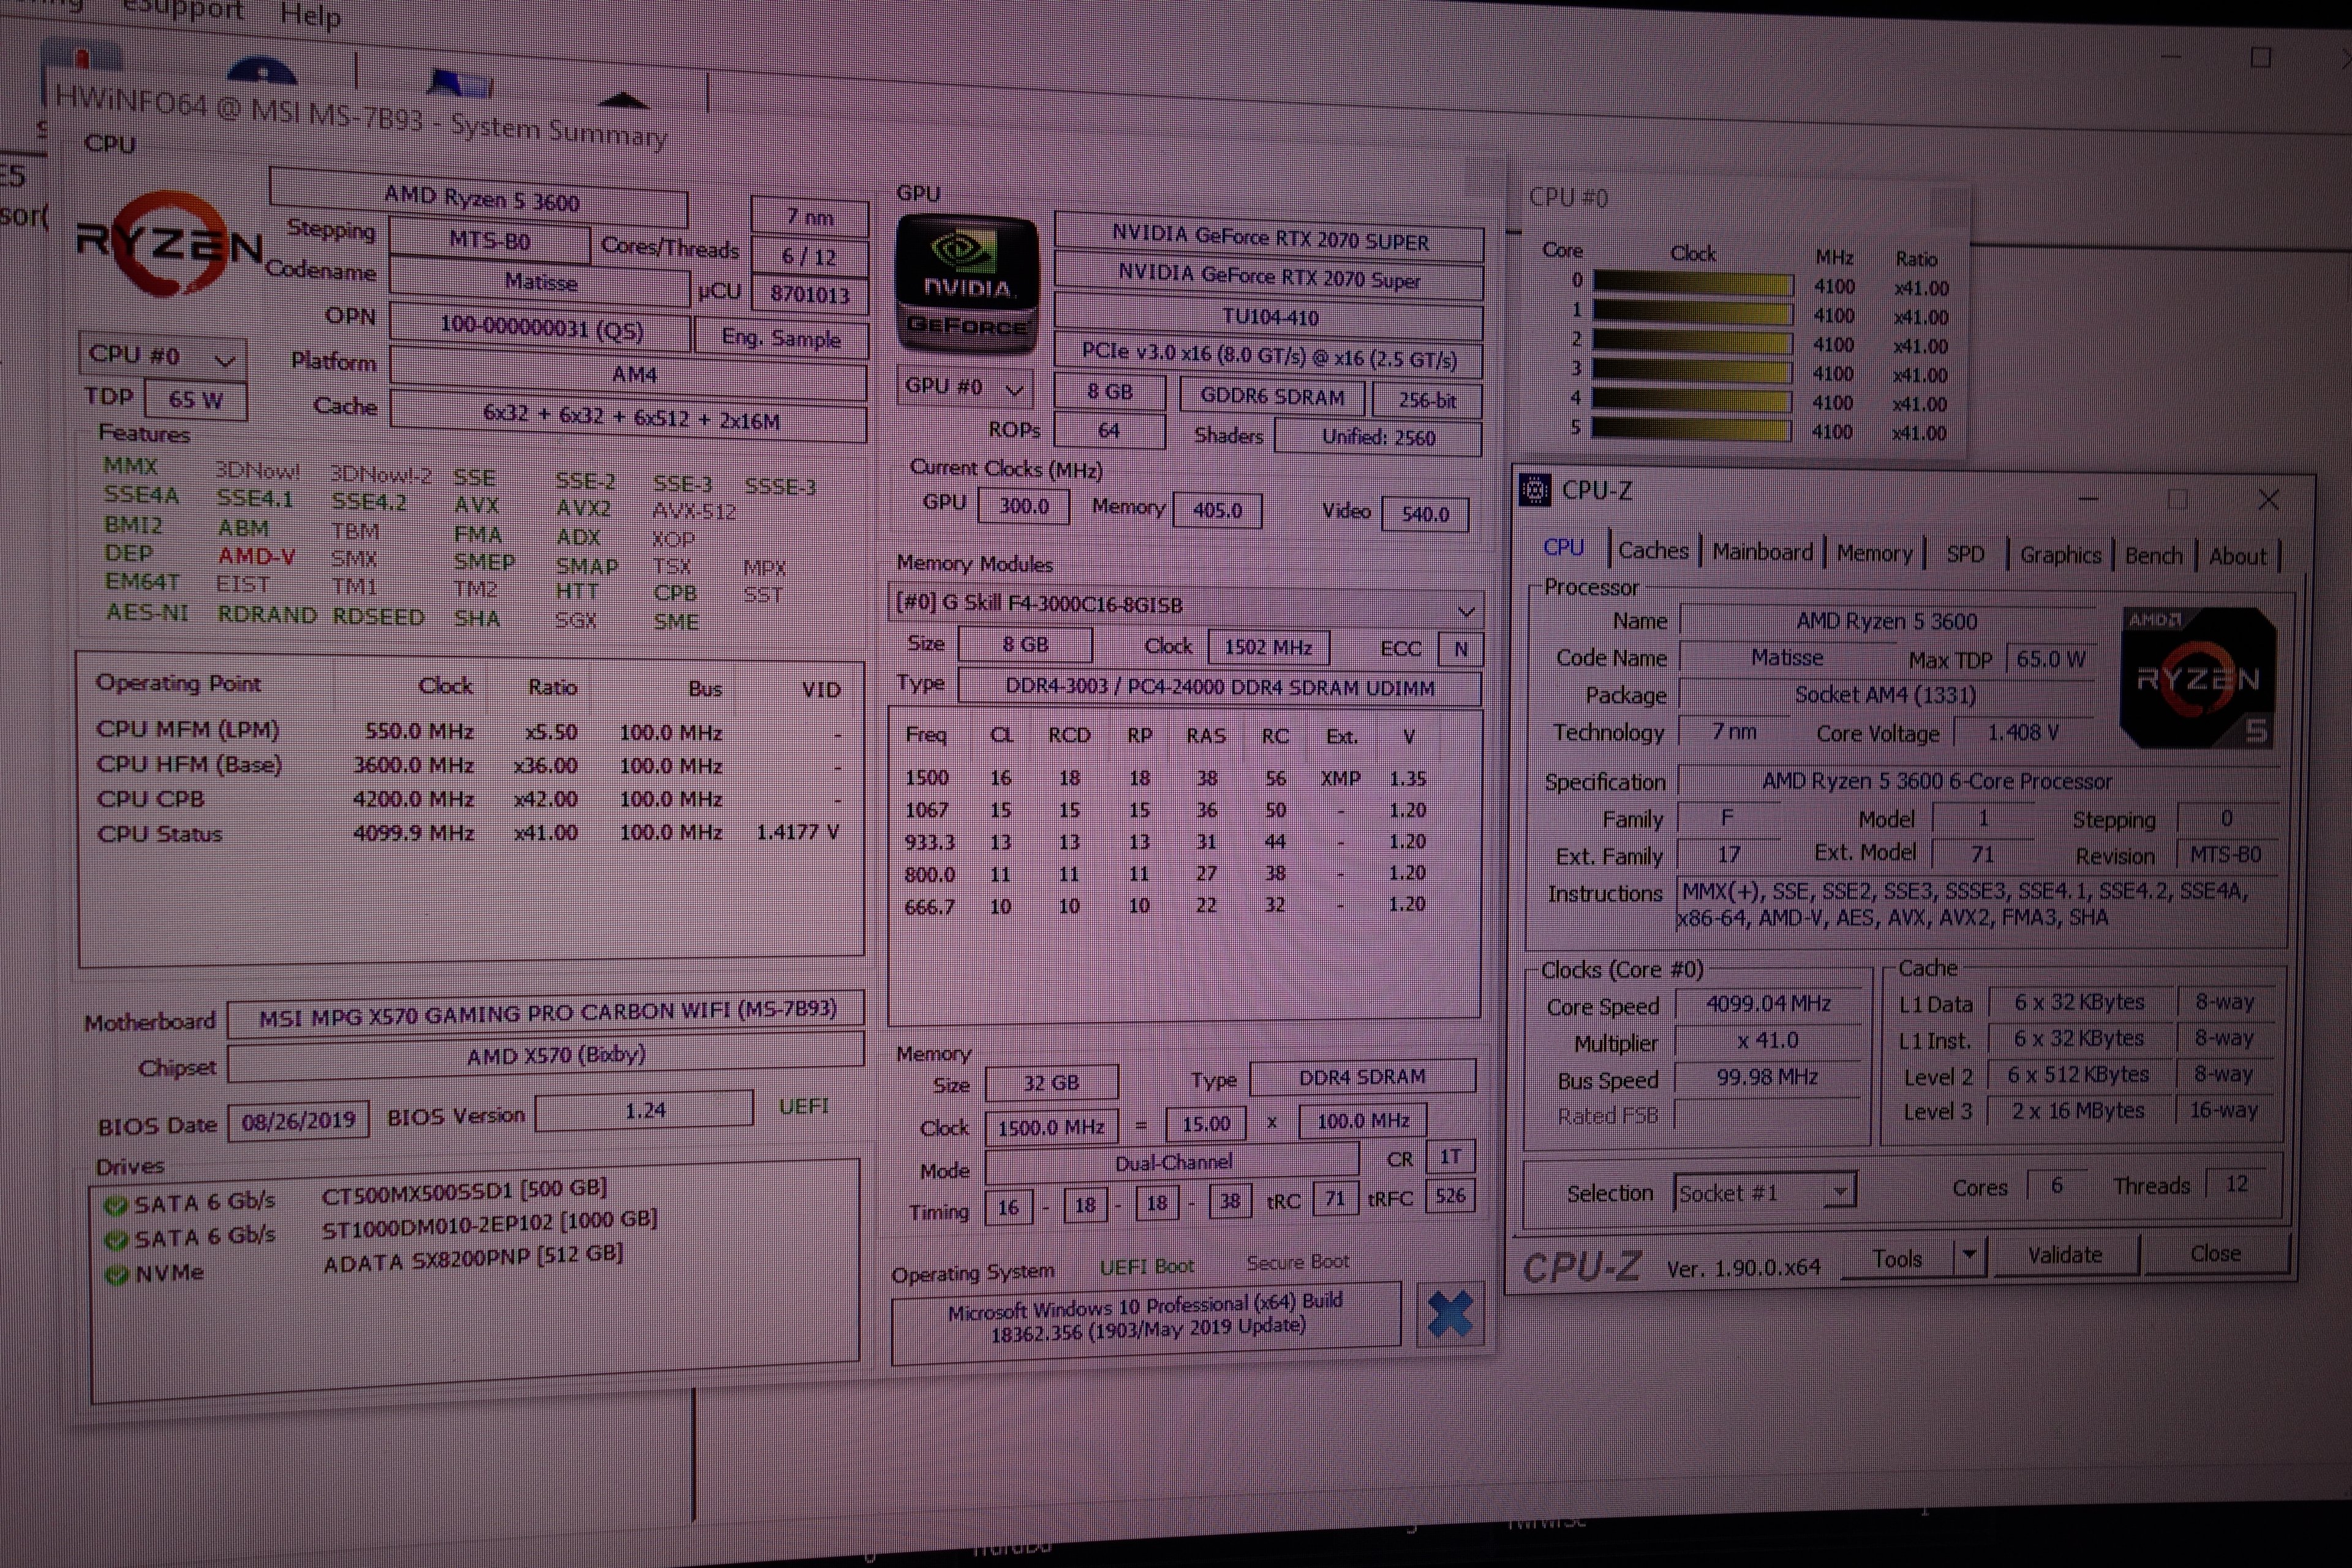Click the tRFC '526' timing field
2352x1568 pixels.
point(1450,1196)
